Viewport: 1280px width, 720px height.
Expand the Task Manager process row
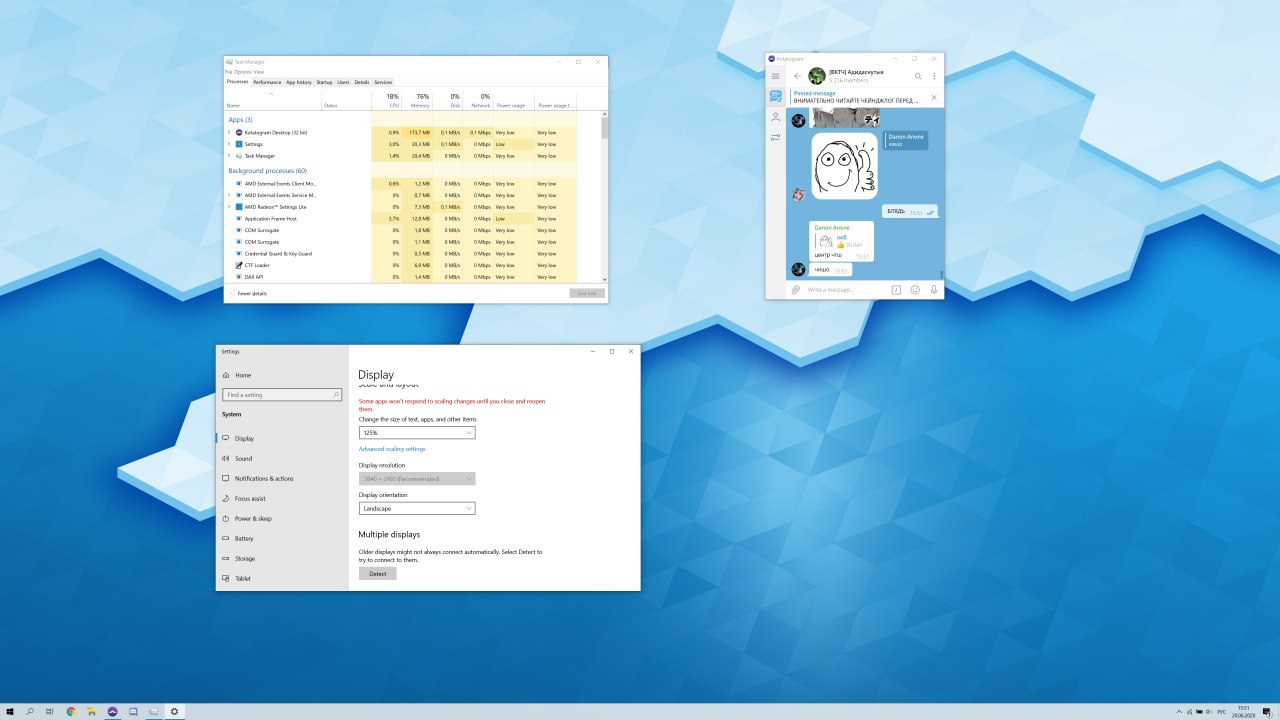[x=228, y=156]
